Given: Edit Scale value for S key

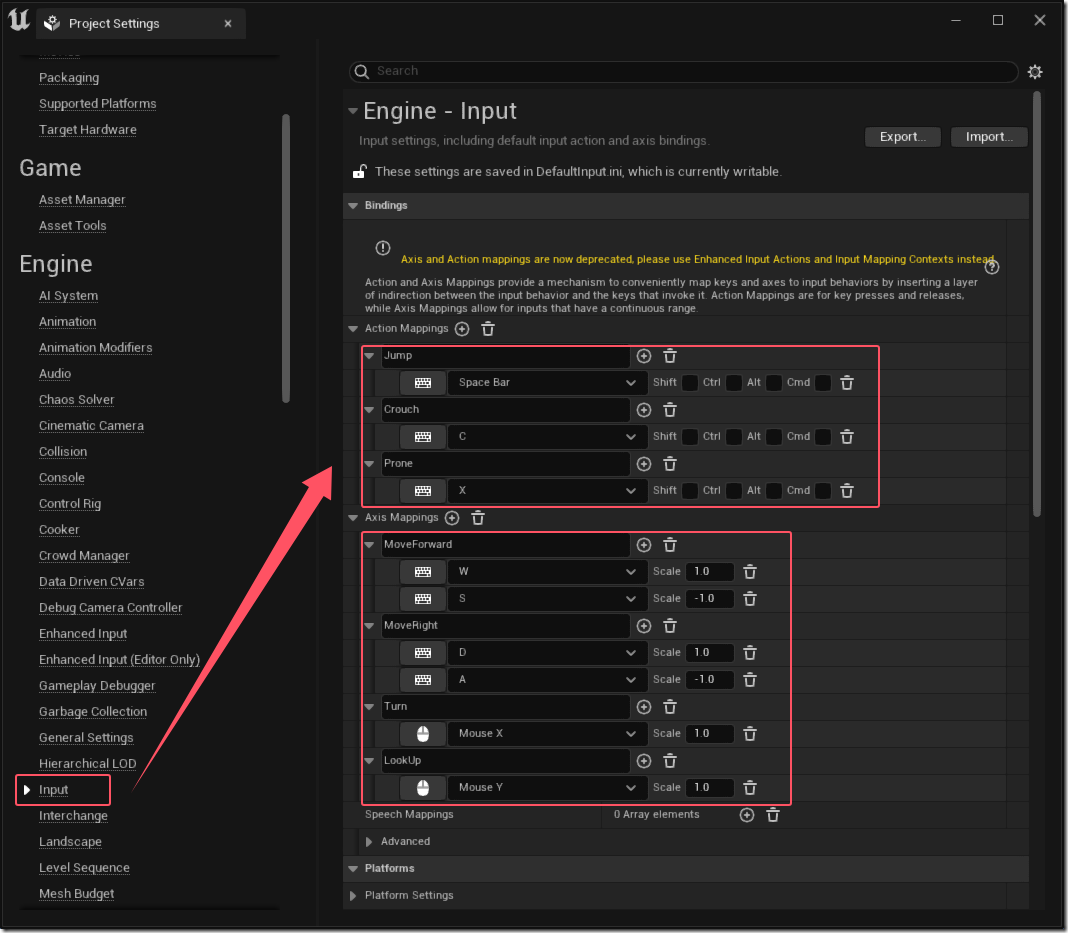Looking at the screenshot, I should (709, 599).
